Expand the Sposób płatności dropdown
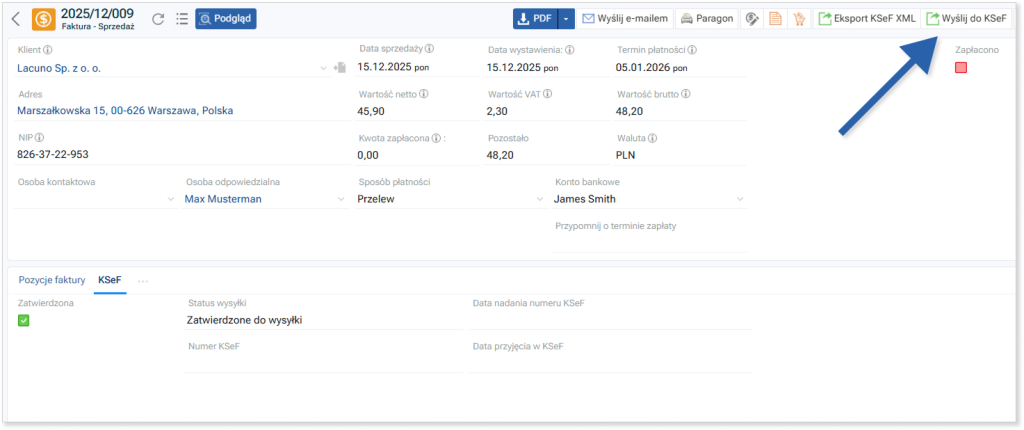 [538, 199]
